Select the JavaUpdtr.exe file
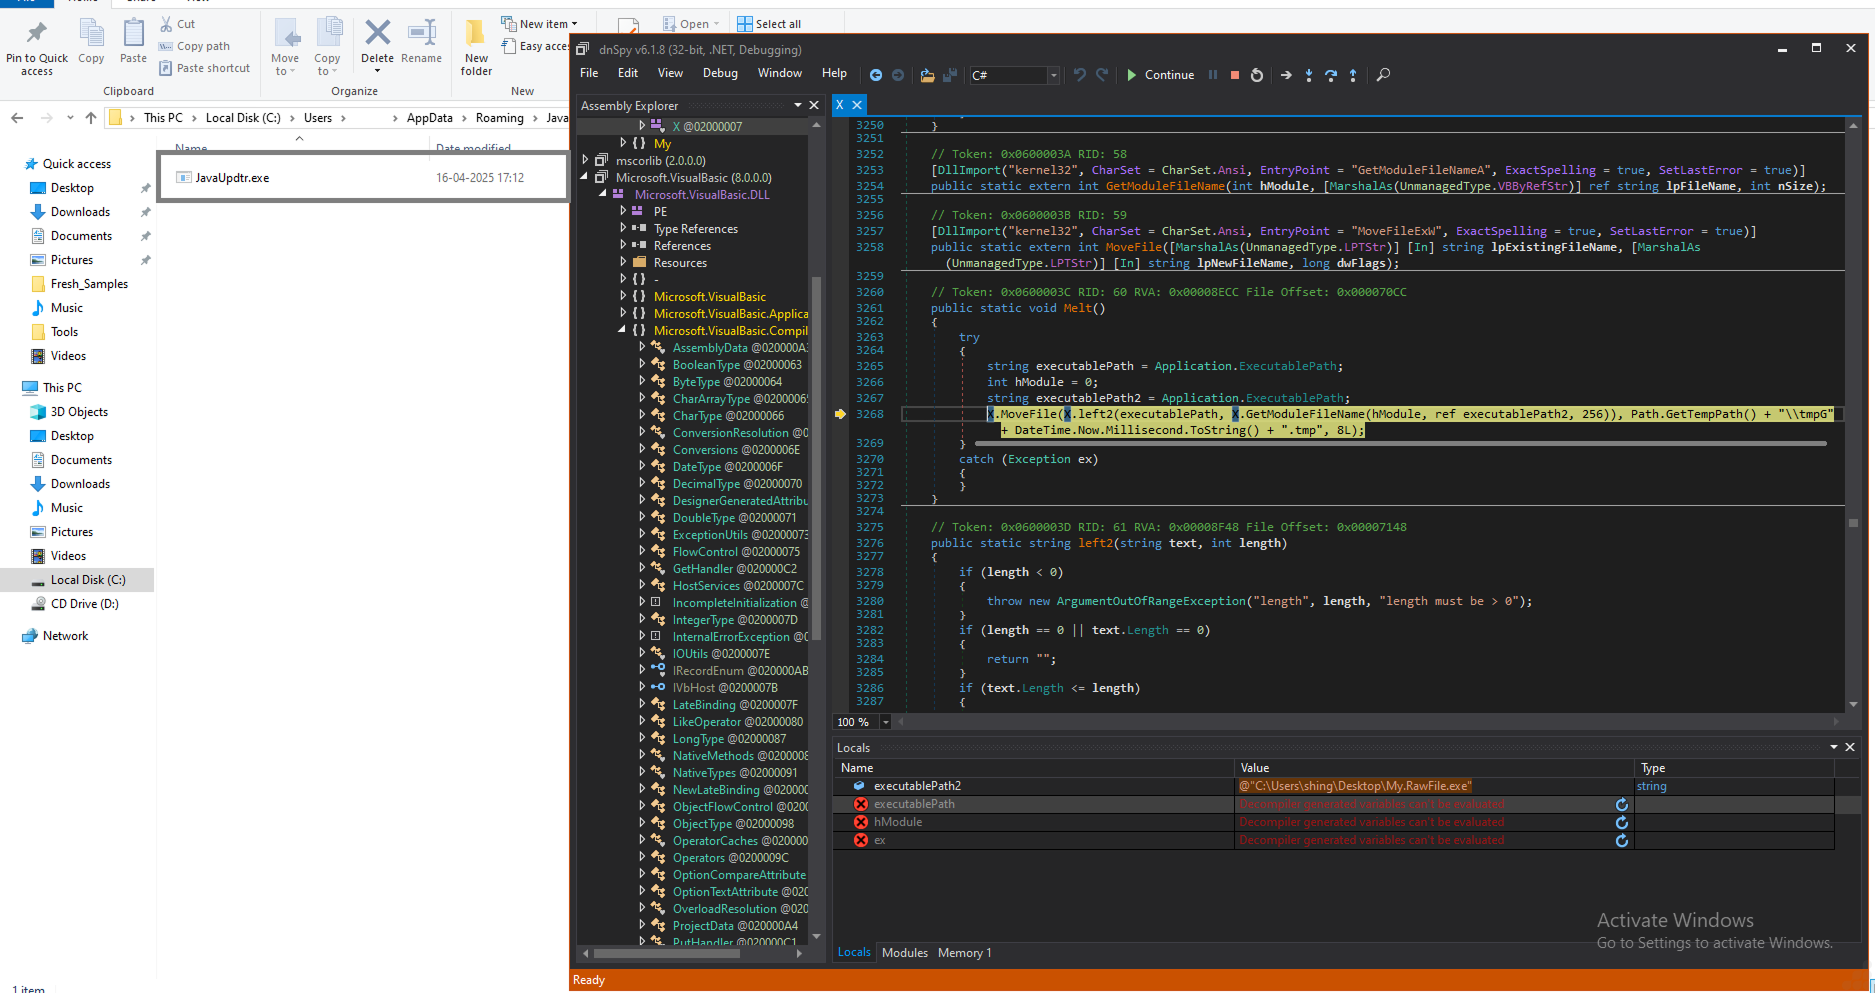This screenshot has height=993, width=1875. (x=232, y=178)
